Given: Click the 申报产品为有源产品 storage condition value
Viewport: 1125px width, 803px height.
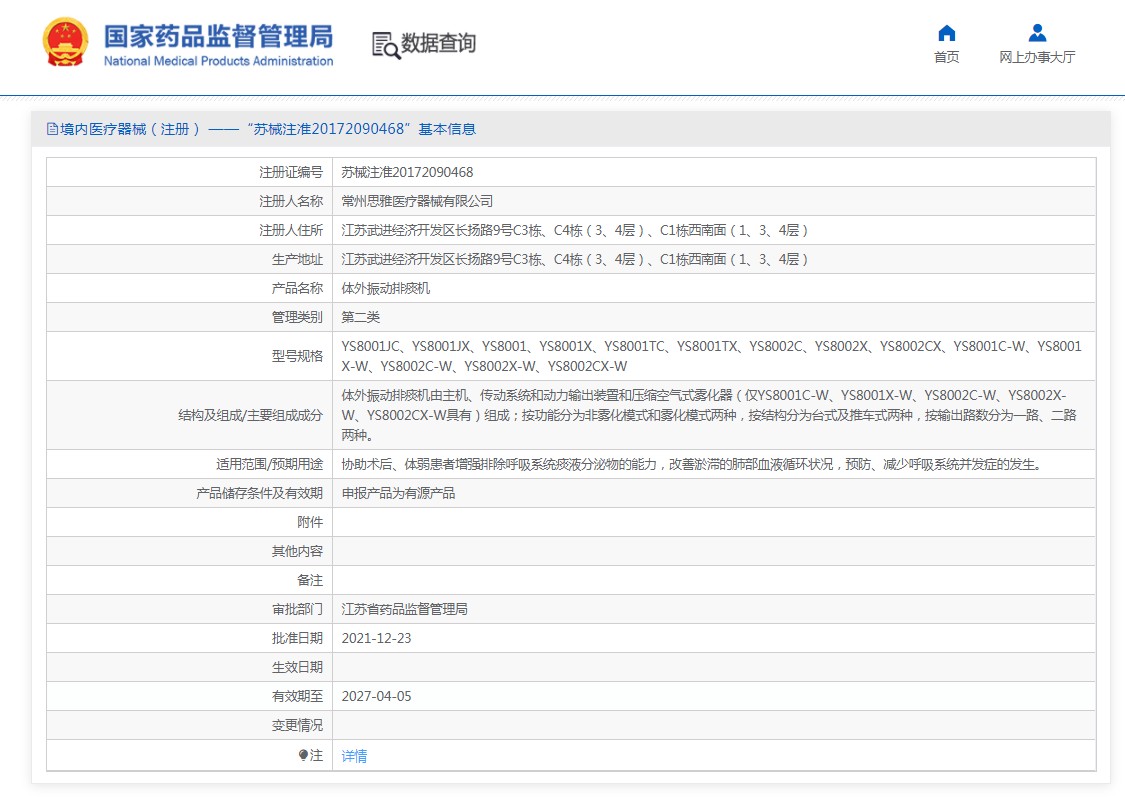Looking at the screenshot, I should tap(398, 493).
